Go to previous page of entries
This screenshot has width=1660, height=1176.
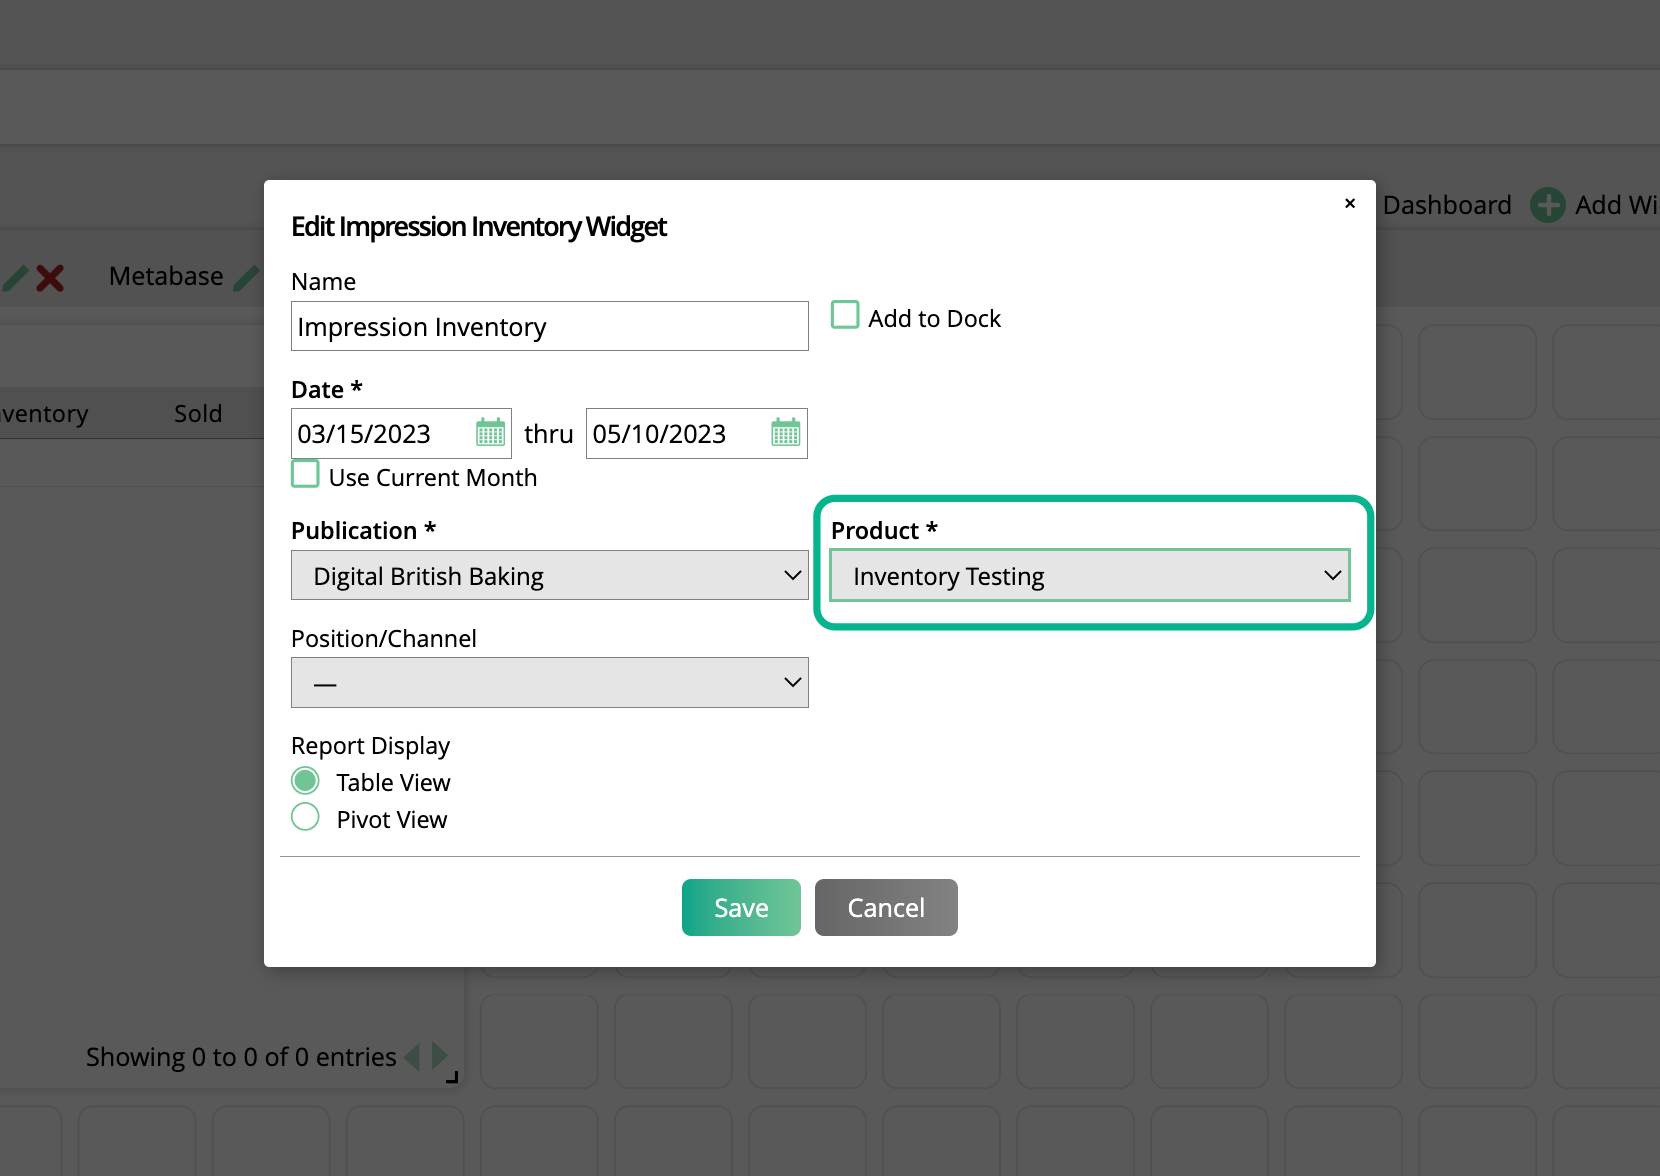(x=412, y=1056)
